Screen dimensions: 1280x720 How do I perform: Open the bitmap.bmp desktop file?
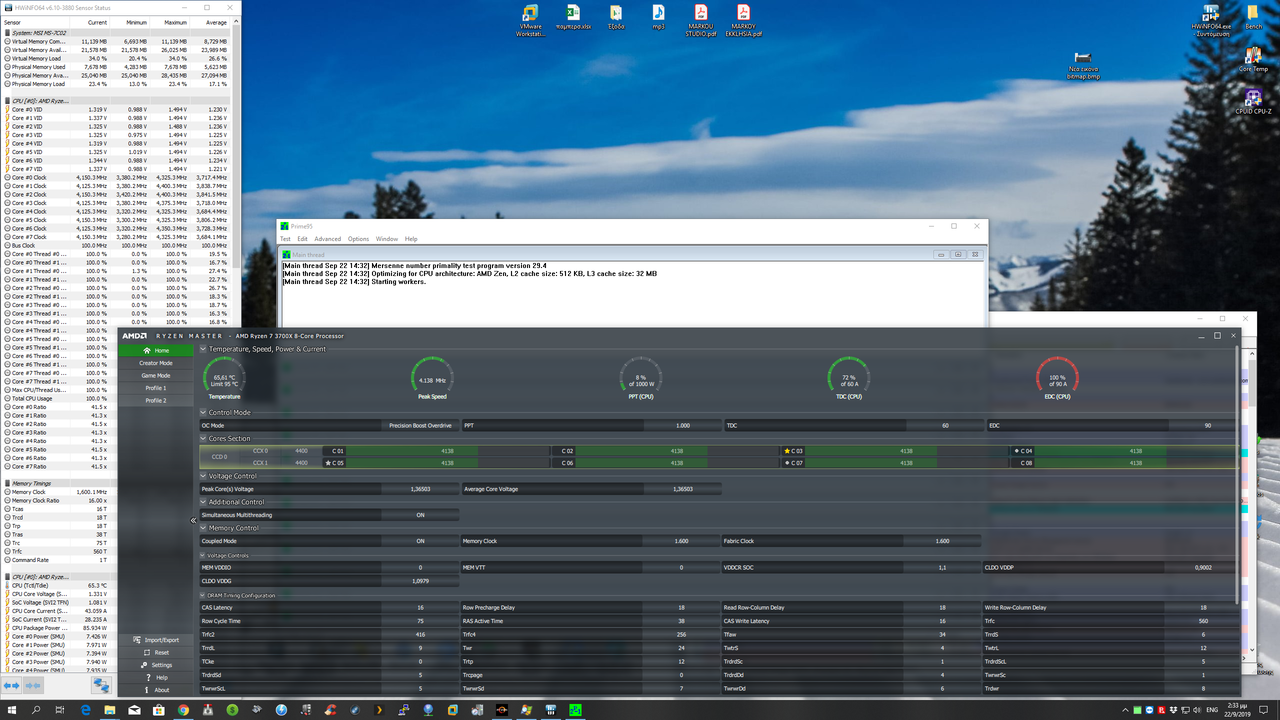[1082, 65]
